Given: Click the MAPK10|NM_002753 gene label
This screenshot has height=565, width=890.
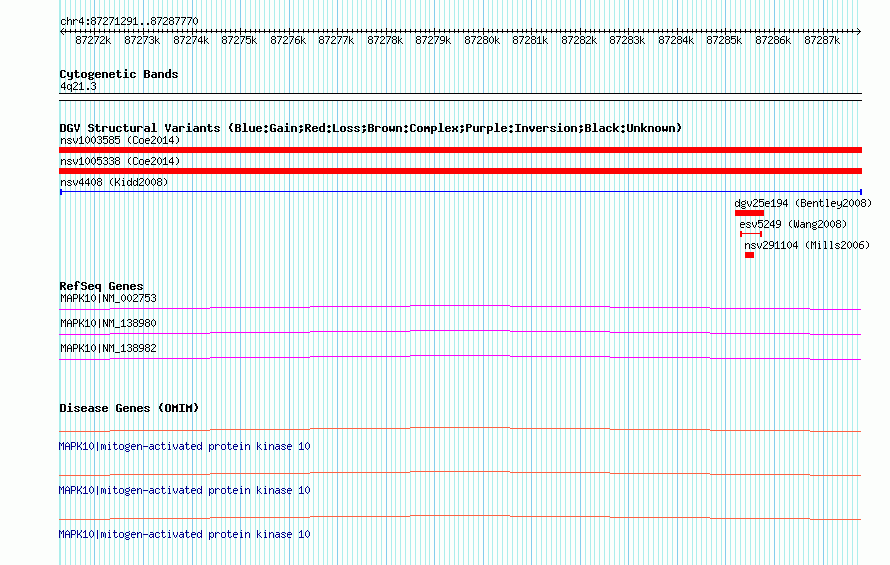Looking at the screenshot, I should pyautogui.click(x=108, y=298).
